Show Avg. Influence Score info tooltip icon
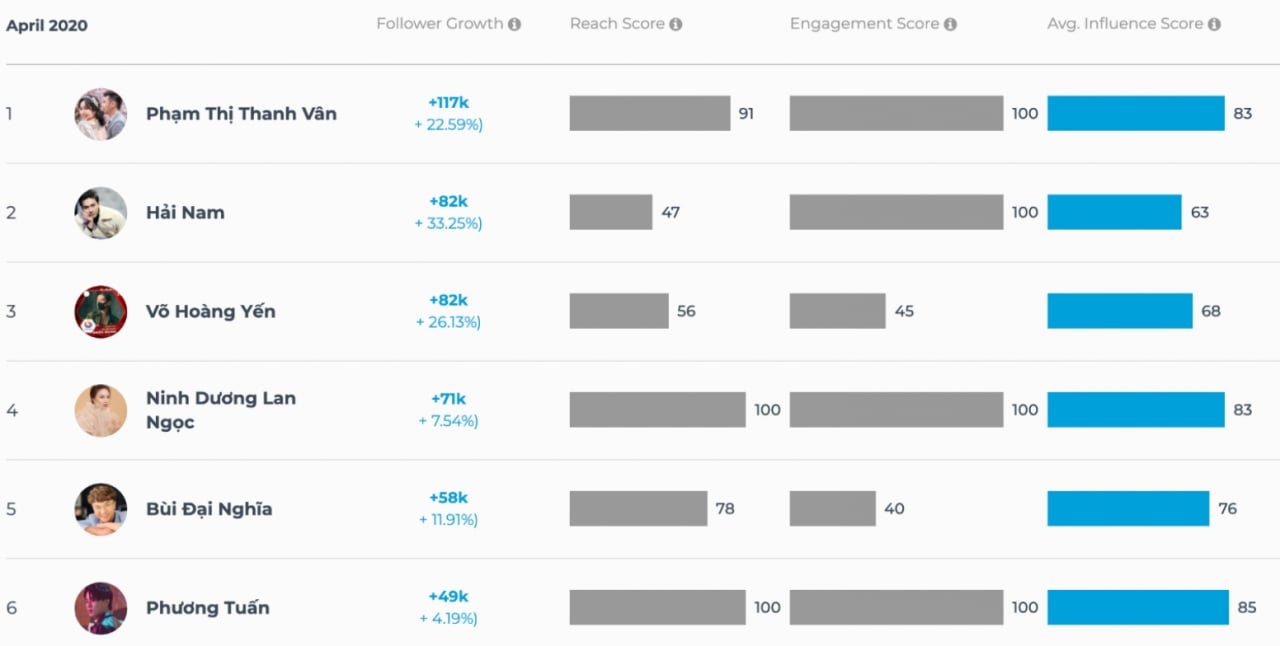Image resolution: width=1280 pixels, height=646 pixels. point(1214,24)
